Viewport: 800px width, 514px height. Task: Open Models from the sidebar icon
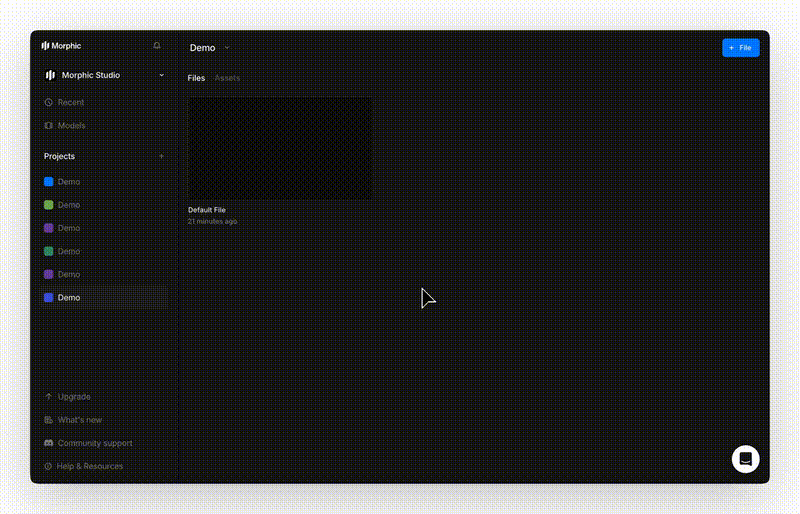point(49,126)
